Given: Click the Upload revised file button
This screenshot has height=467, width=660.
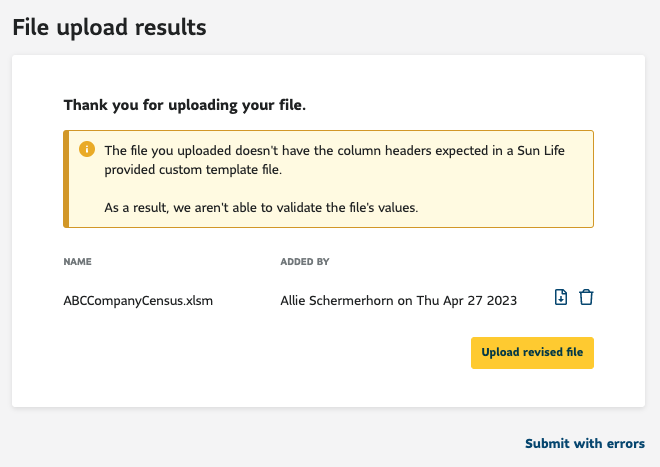Looking at the screenshot, I should click(x=532, y=353).
